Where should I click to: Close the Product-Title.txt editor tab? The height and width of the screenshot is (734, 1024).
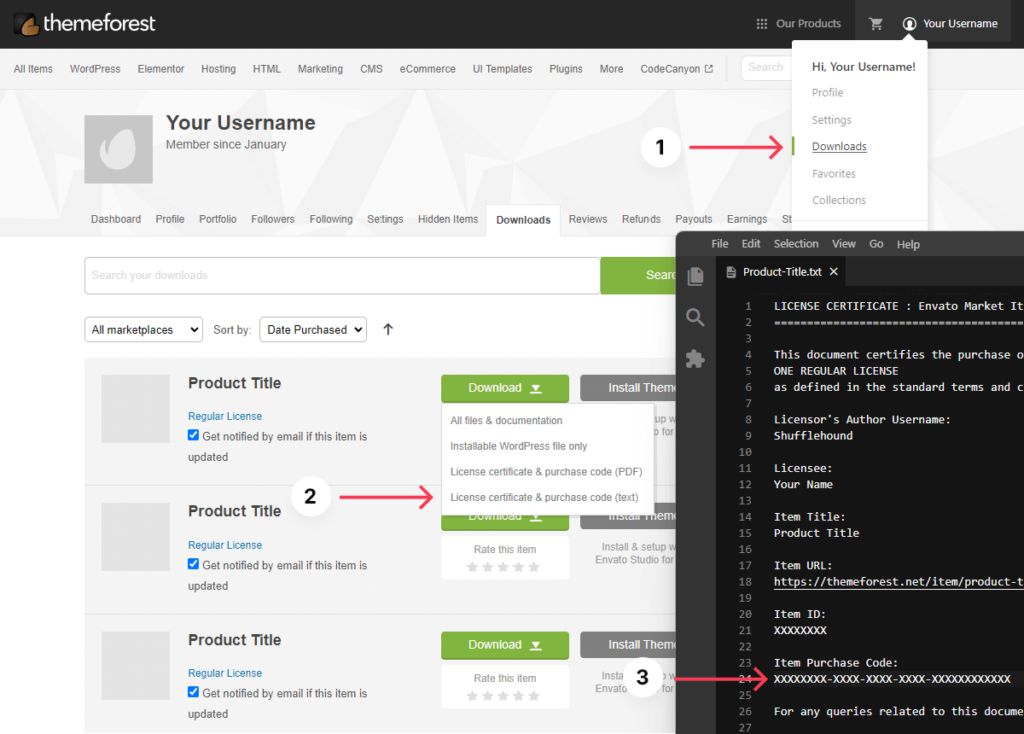point(834,272)
